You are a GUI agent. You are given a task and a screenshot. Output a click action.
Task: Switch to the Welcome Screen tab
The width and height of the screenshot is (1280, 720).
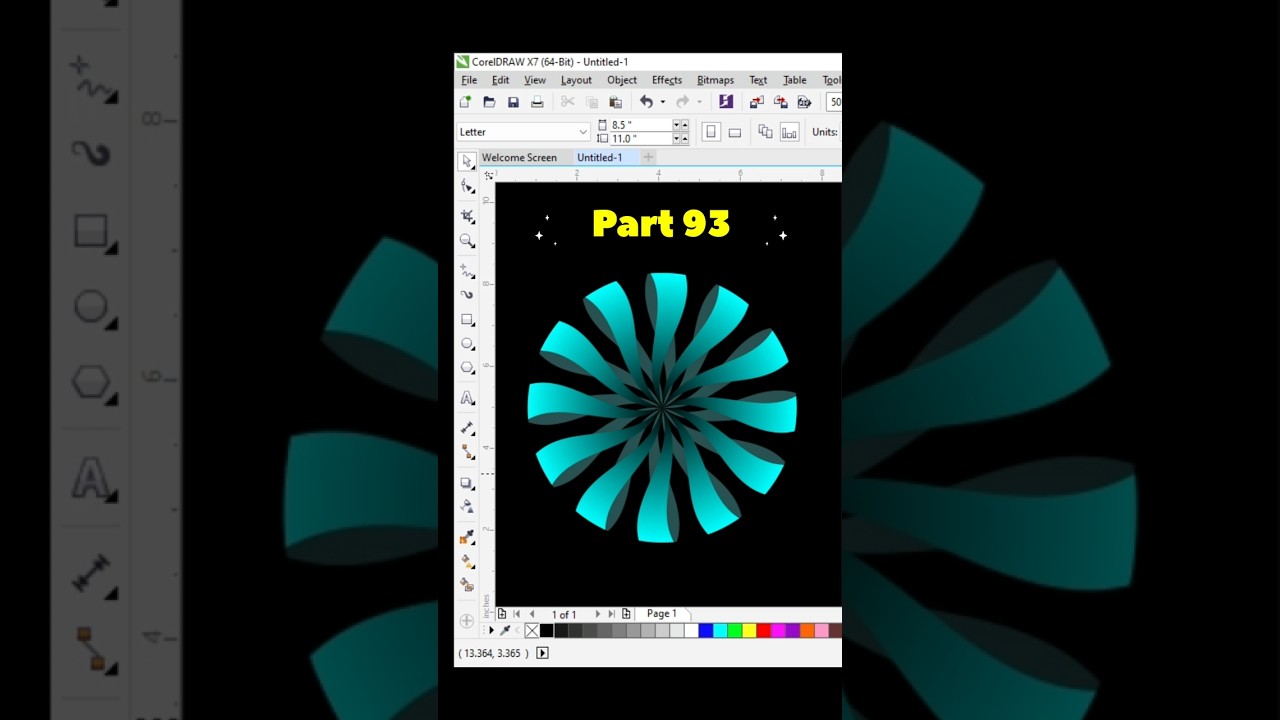click(x=519, y=157)
